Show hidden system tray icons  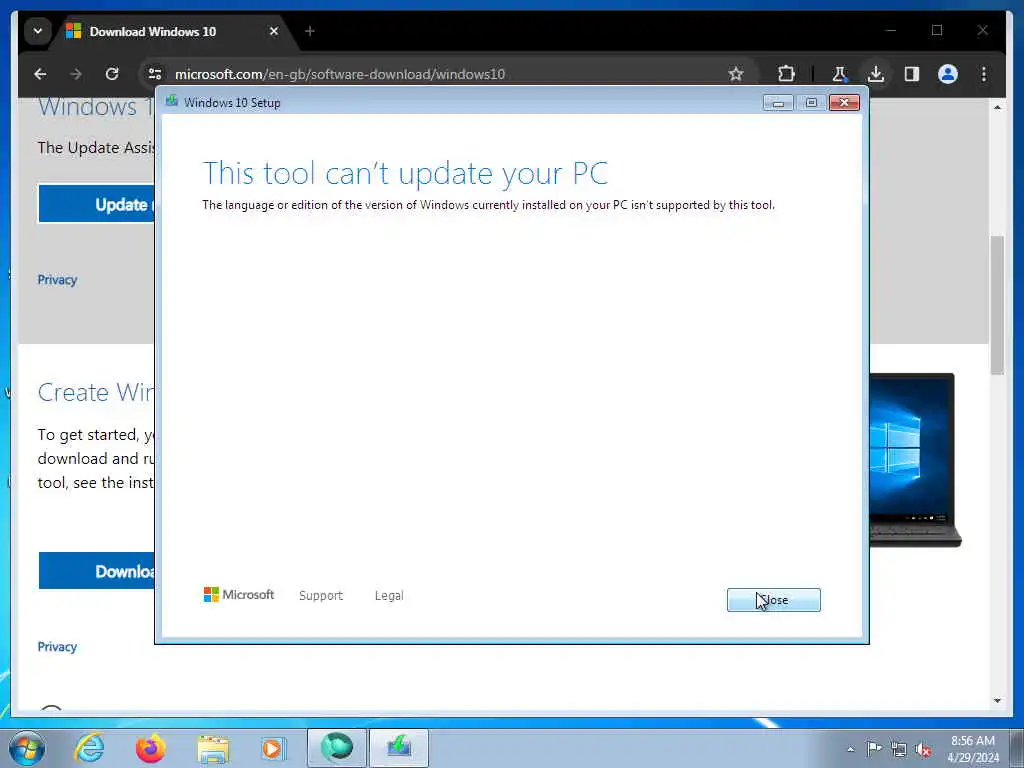click(850, 749)
